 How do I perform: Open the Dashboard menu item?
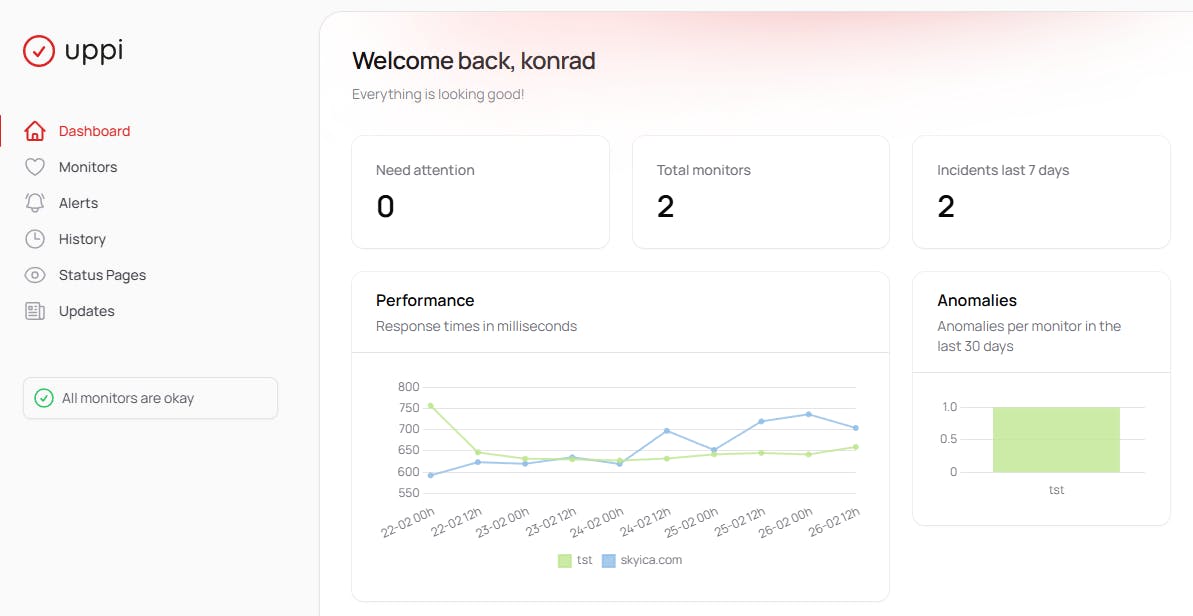pyautogui.click(x=94, y=131)
